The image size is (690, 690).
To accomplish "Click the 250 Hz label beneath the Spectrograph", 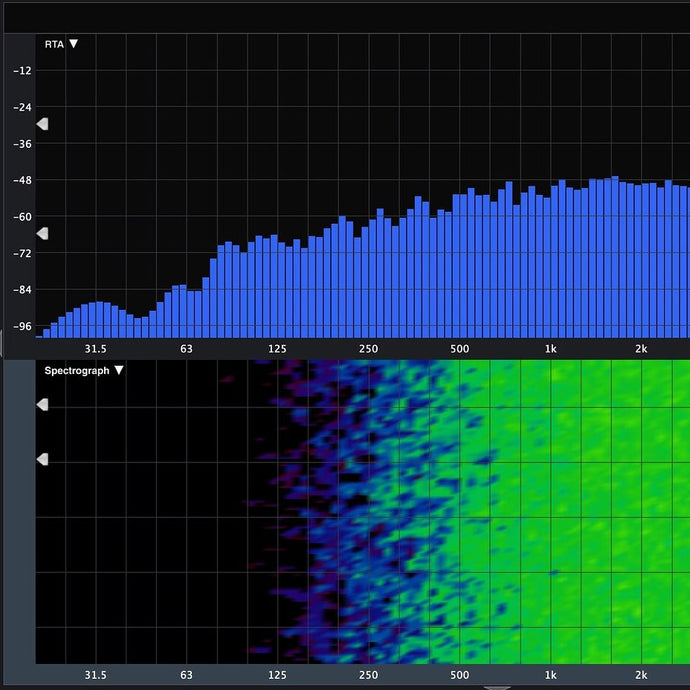I will pyautogui.click(x=368, y=675).
